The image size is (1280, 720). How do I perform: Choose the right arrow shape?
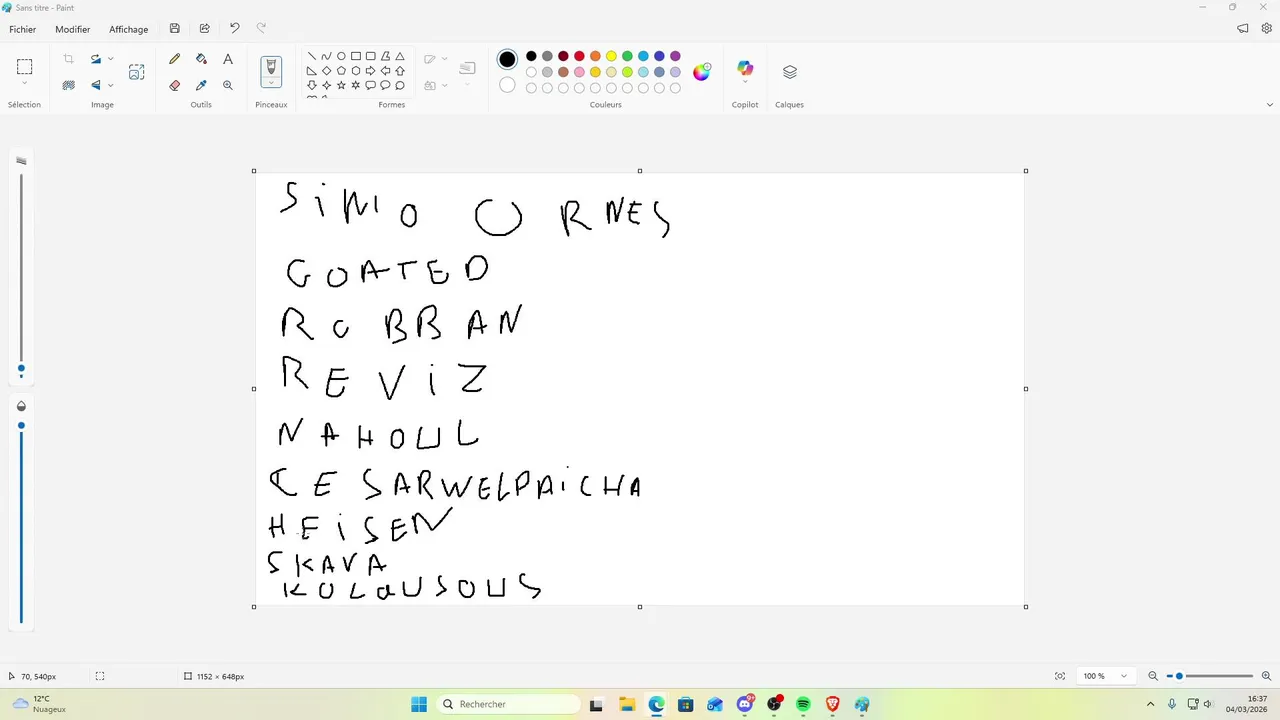coord(370,71)
